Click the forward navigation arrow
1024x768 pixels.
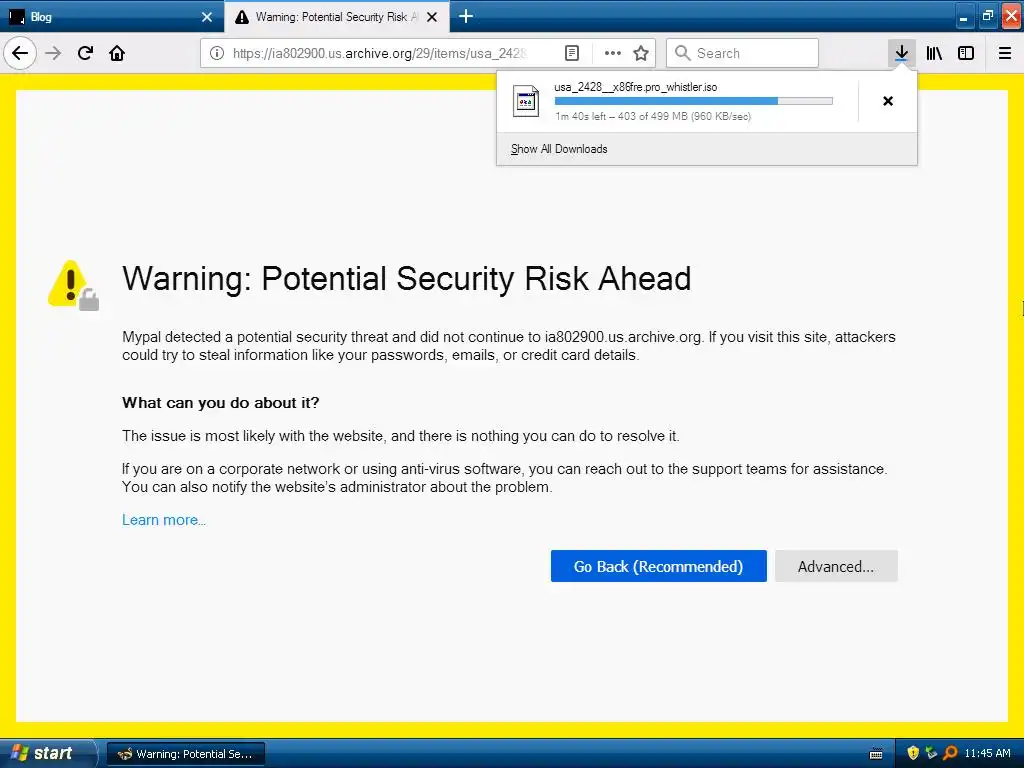[53, 53]
